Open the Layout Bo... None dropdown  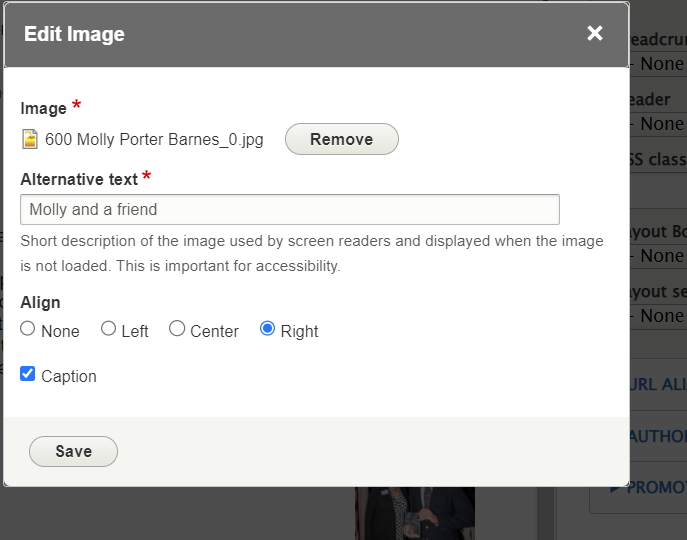659,256
